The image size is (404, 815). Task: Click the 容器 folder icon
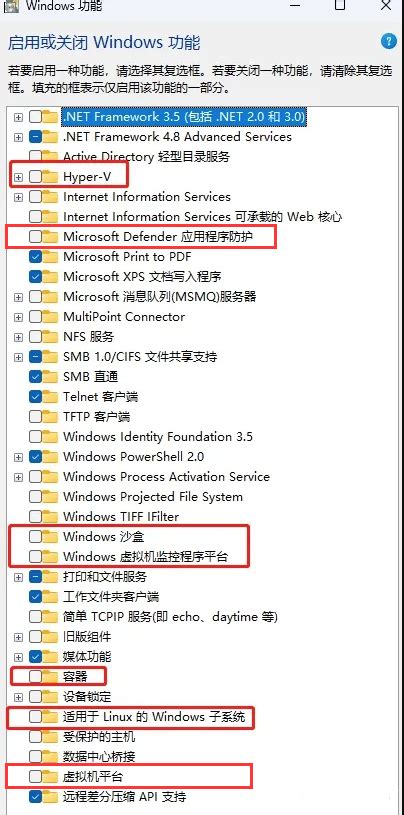pyautogui.click(x=50, y=676)
